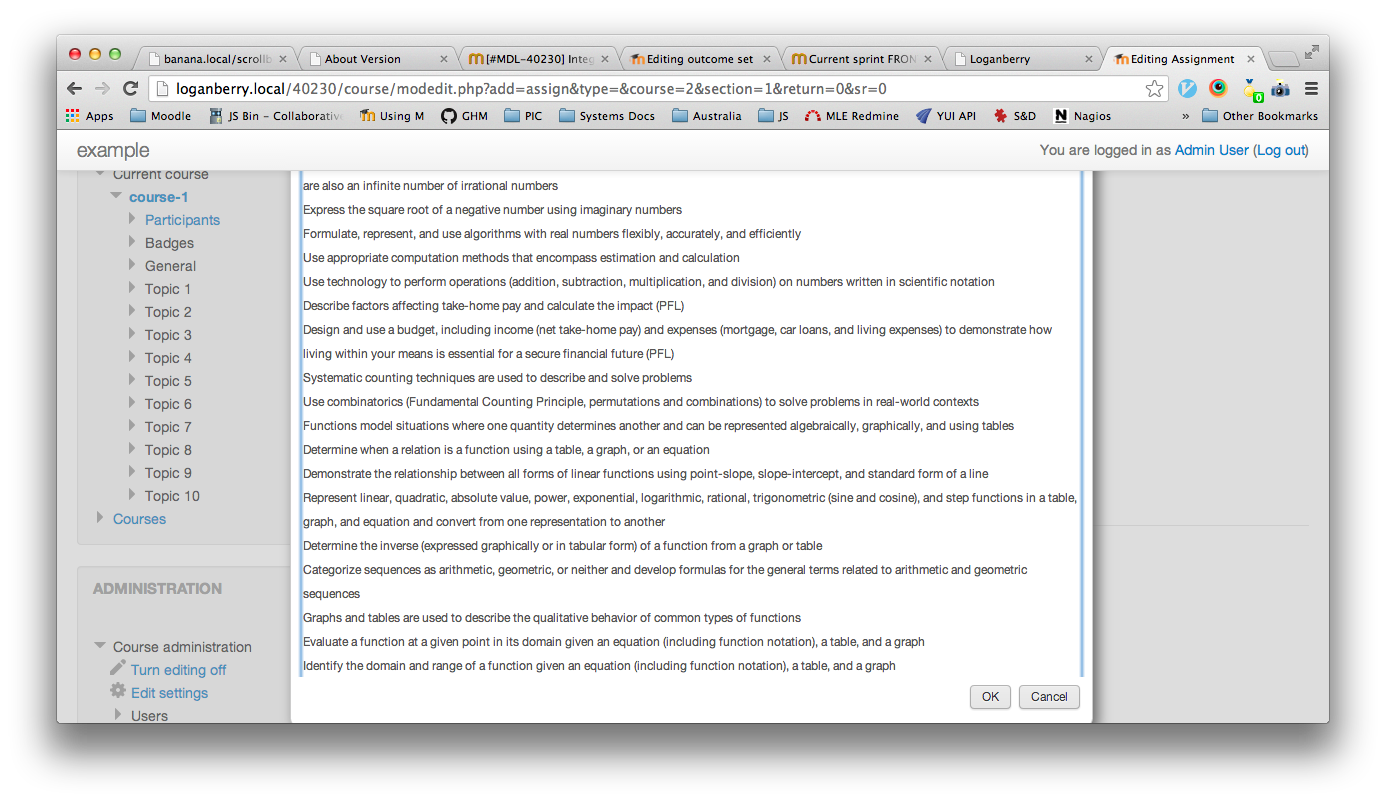Screen dimensions: 1386x802
Task: Confirm the dialog with OK
Action: (990, 697)
